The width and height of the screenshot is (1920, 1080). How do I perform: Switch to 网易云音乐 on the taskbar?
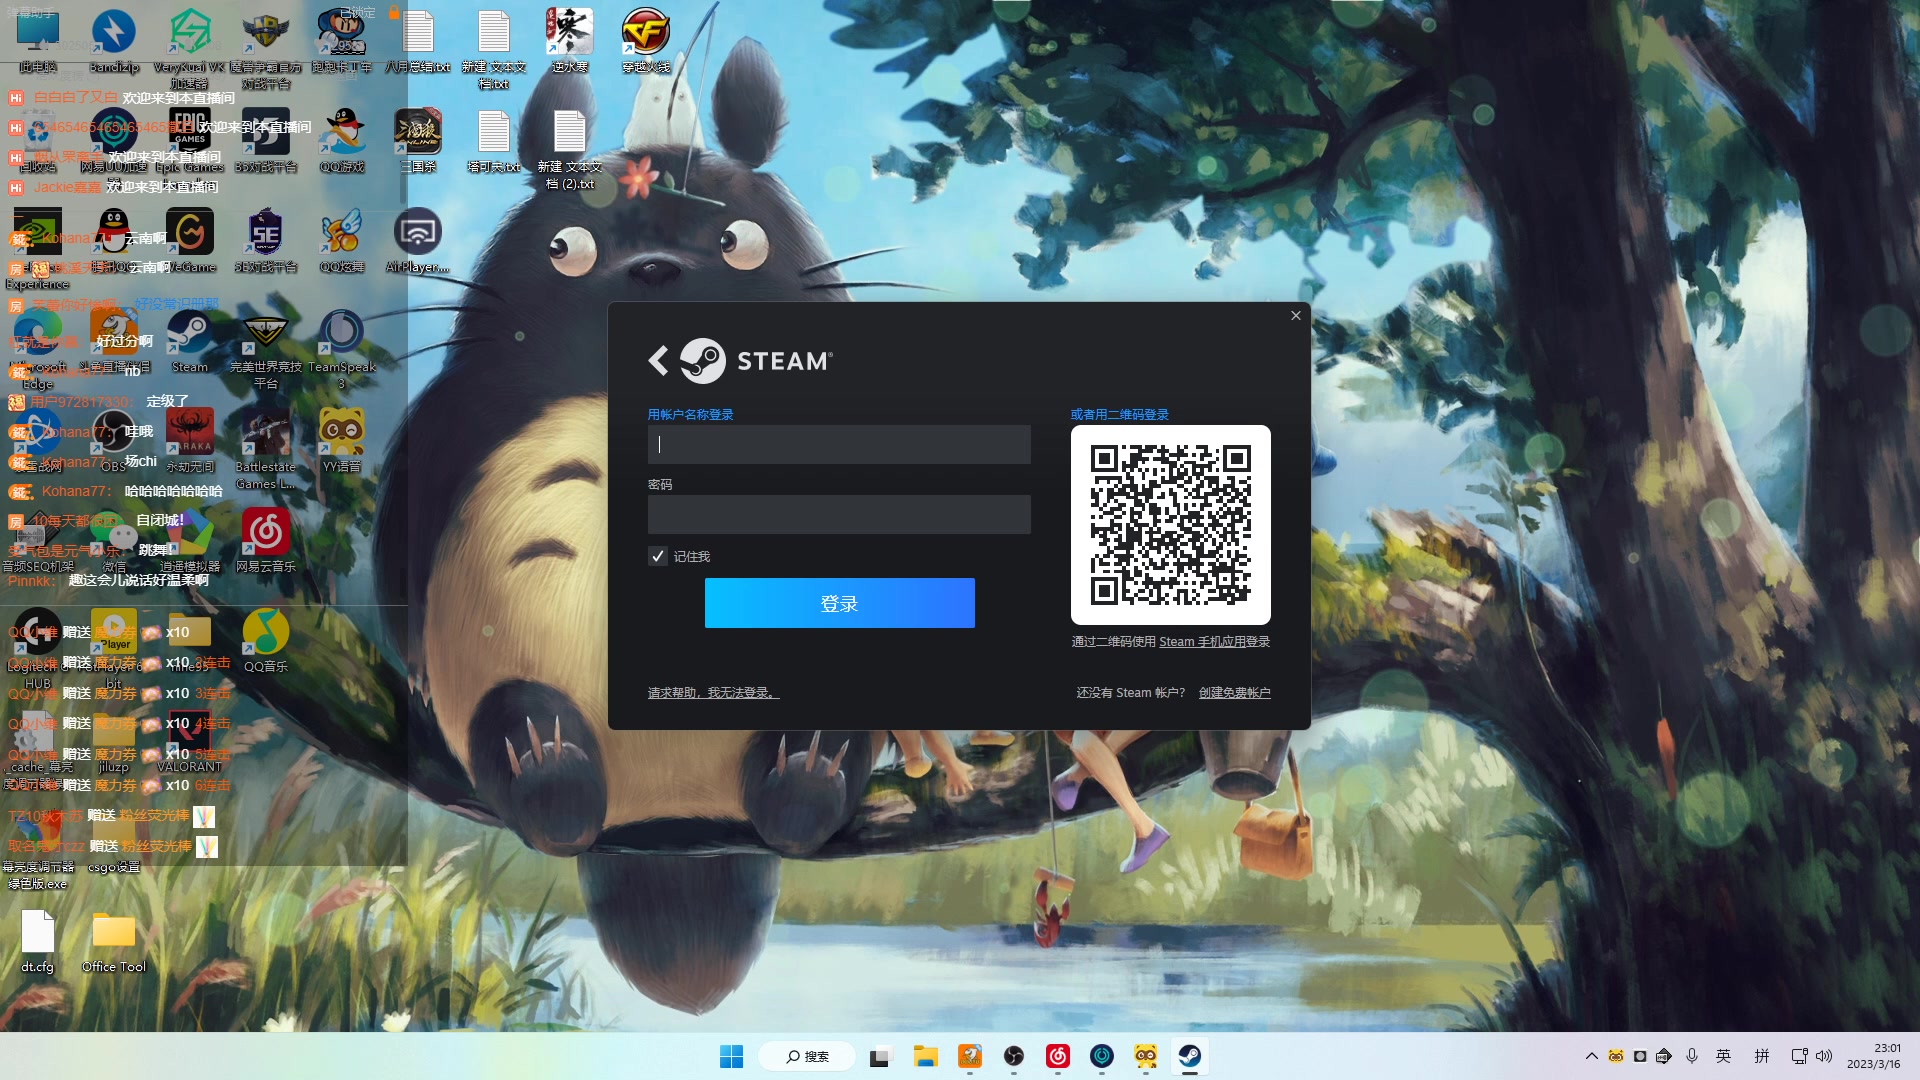1058,1056
